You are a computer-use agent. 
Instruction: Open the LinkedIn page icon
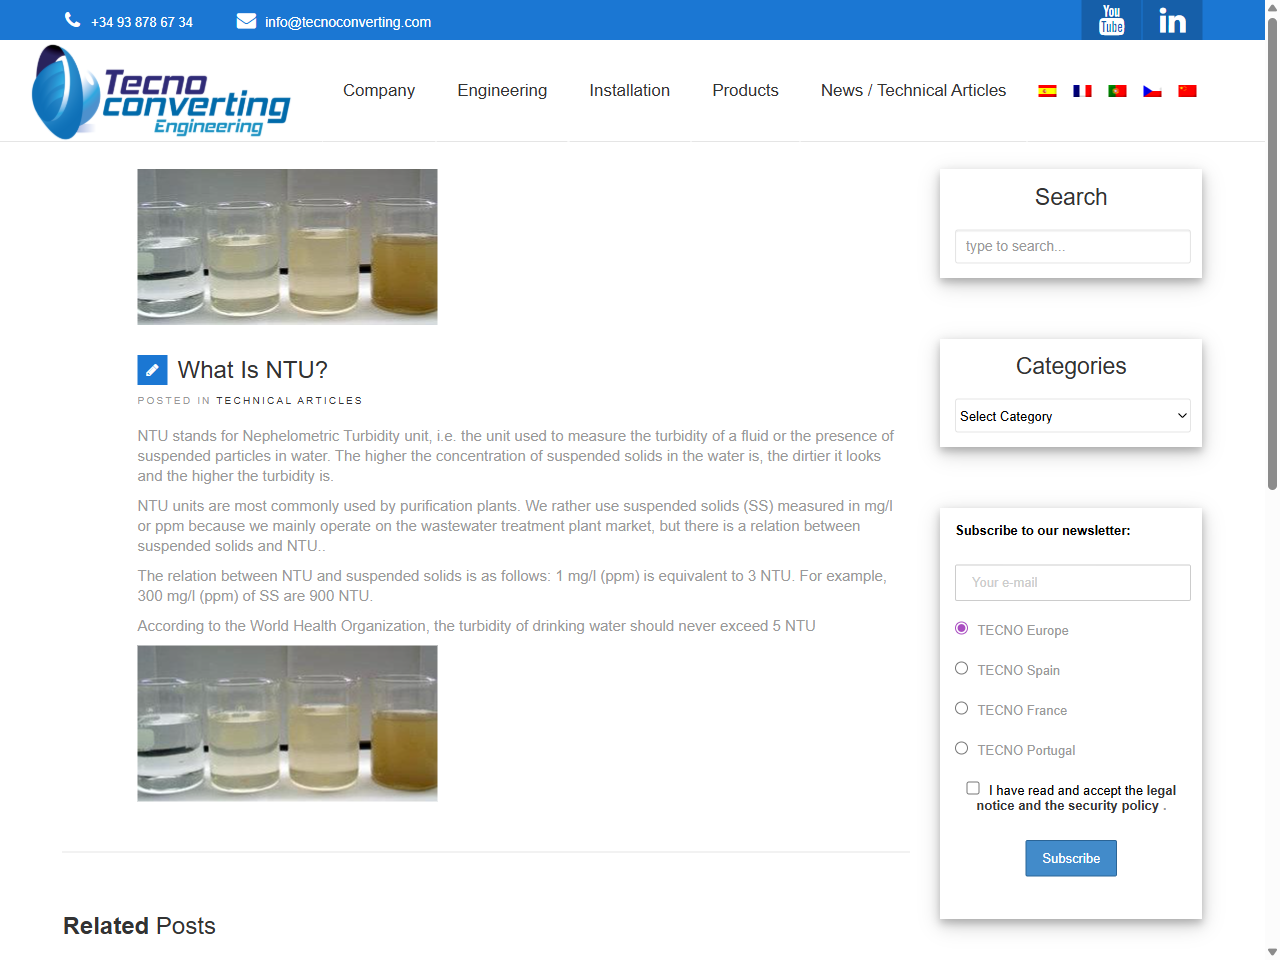(1171, 20)
